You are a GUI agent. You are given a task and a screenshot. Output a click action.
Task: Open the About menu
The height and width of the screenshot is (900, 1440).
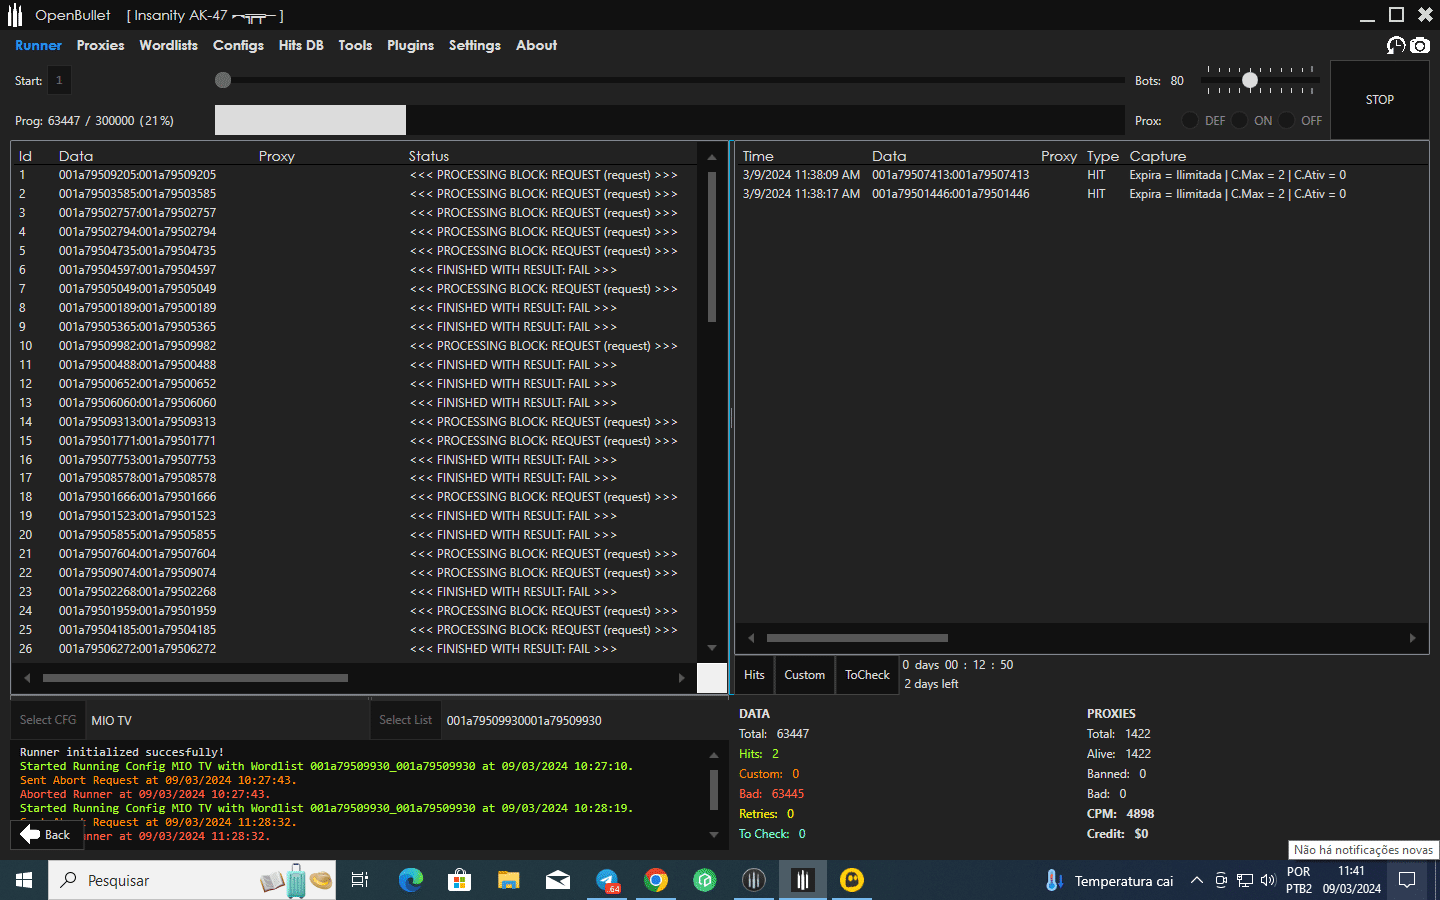pos(536,45)
